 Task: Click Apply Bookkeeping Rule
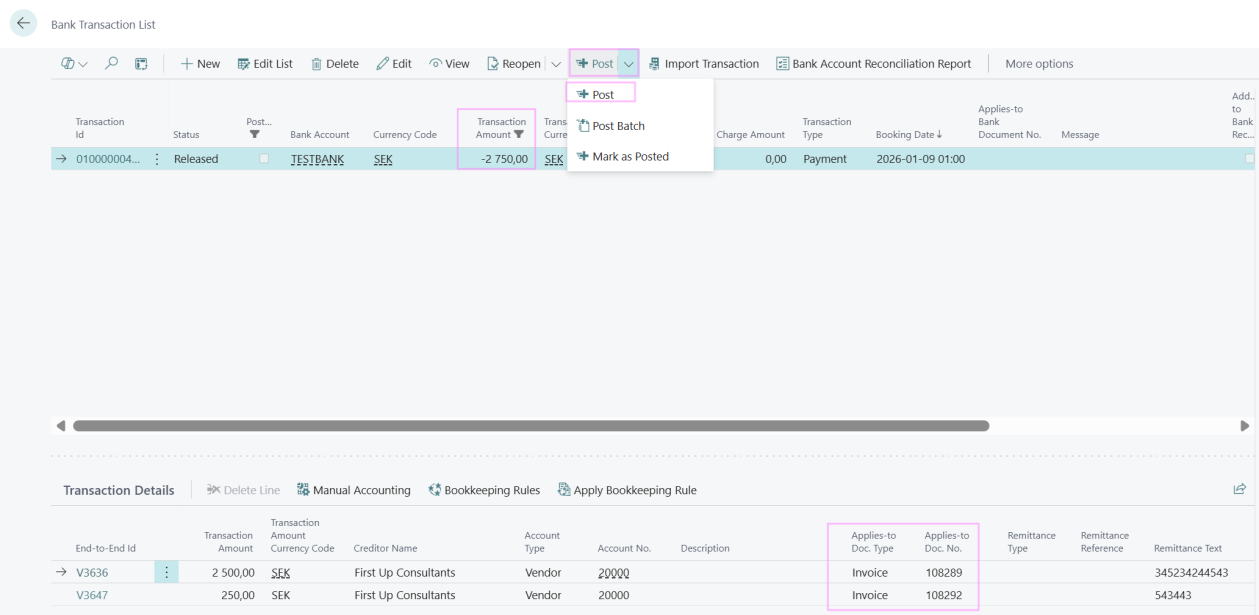627,490
